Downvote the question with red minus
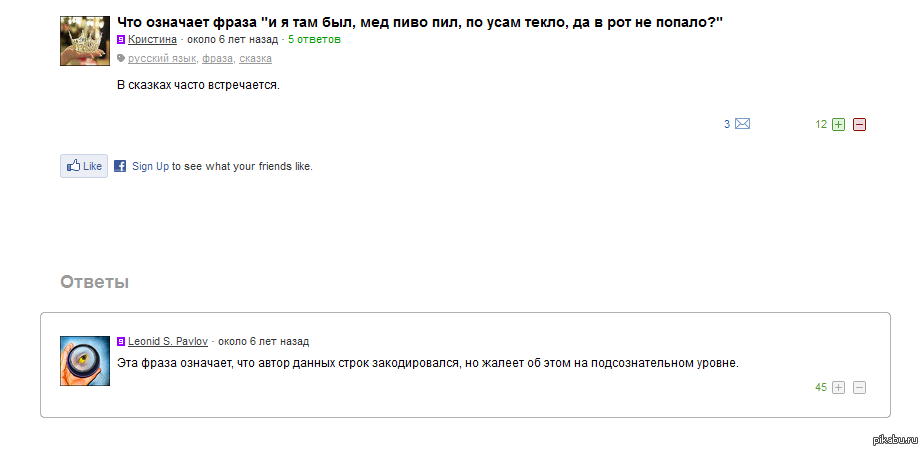 coord(859,125)
